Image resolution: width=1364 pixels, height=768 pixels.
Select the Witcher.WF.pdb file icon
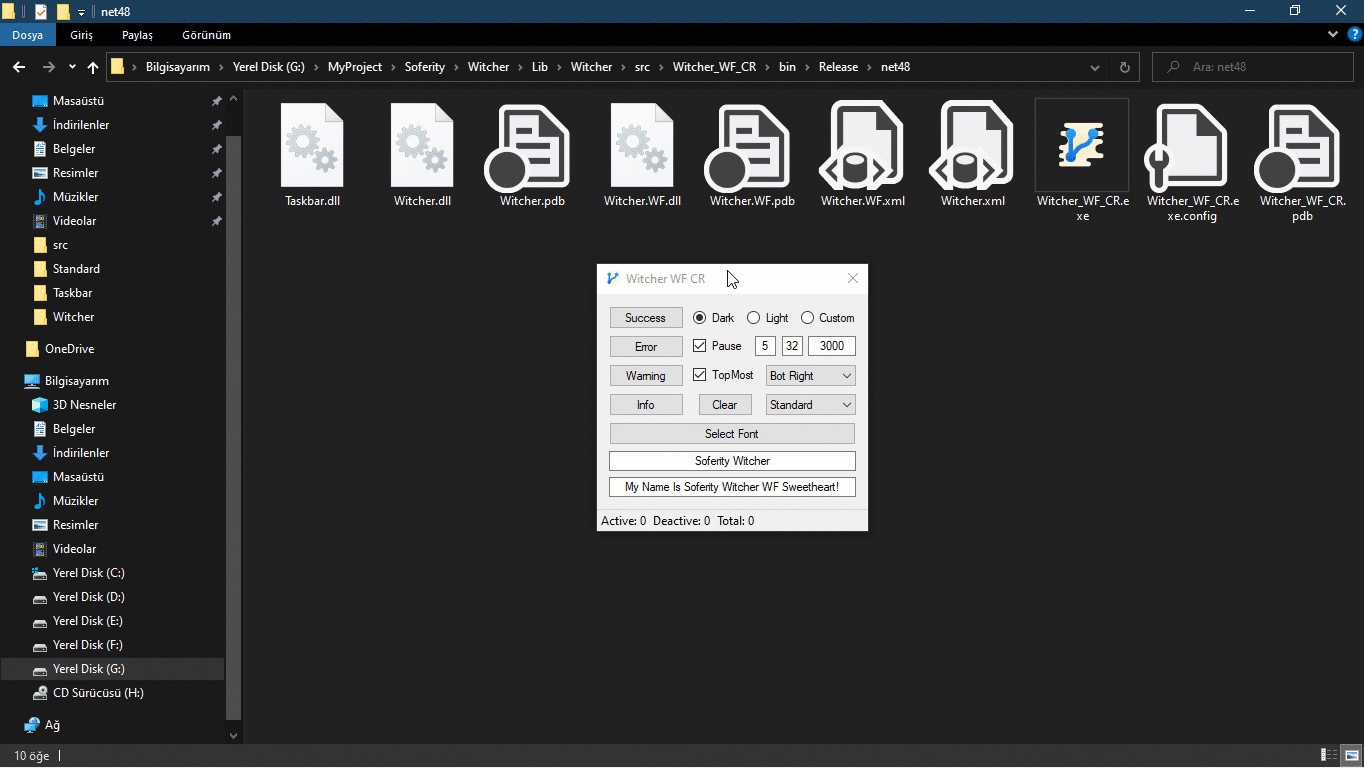click(x=748, y=146)
